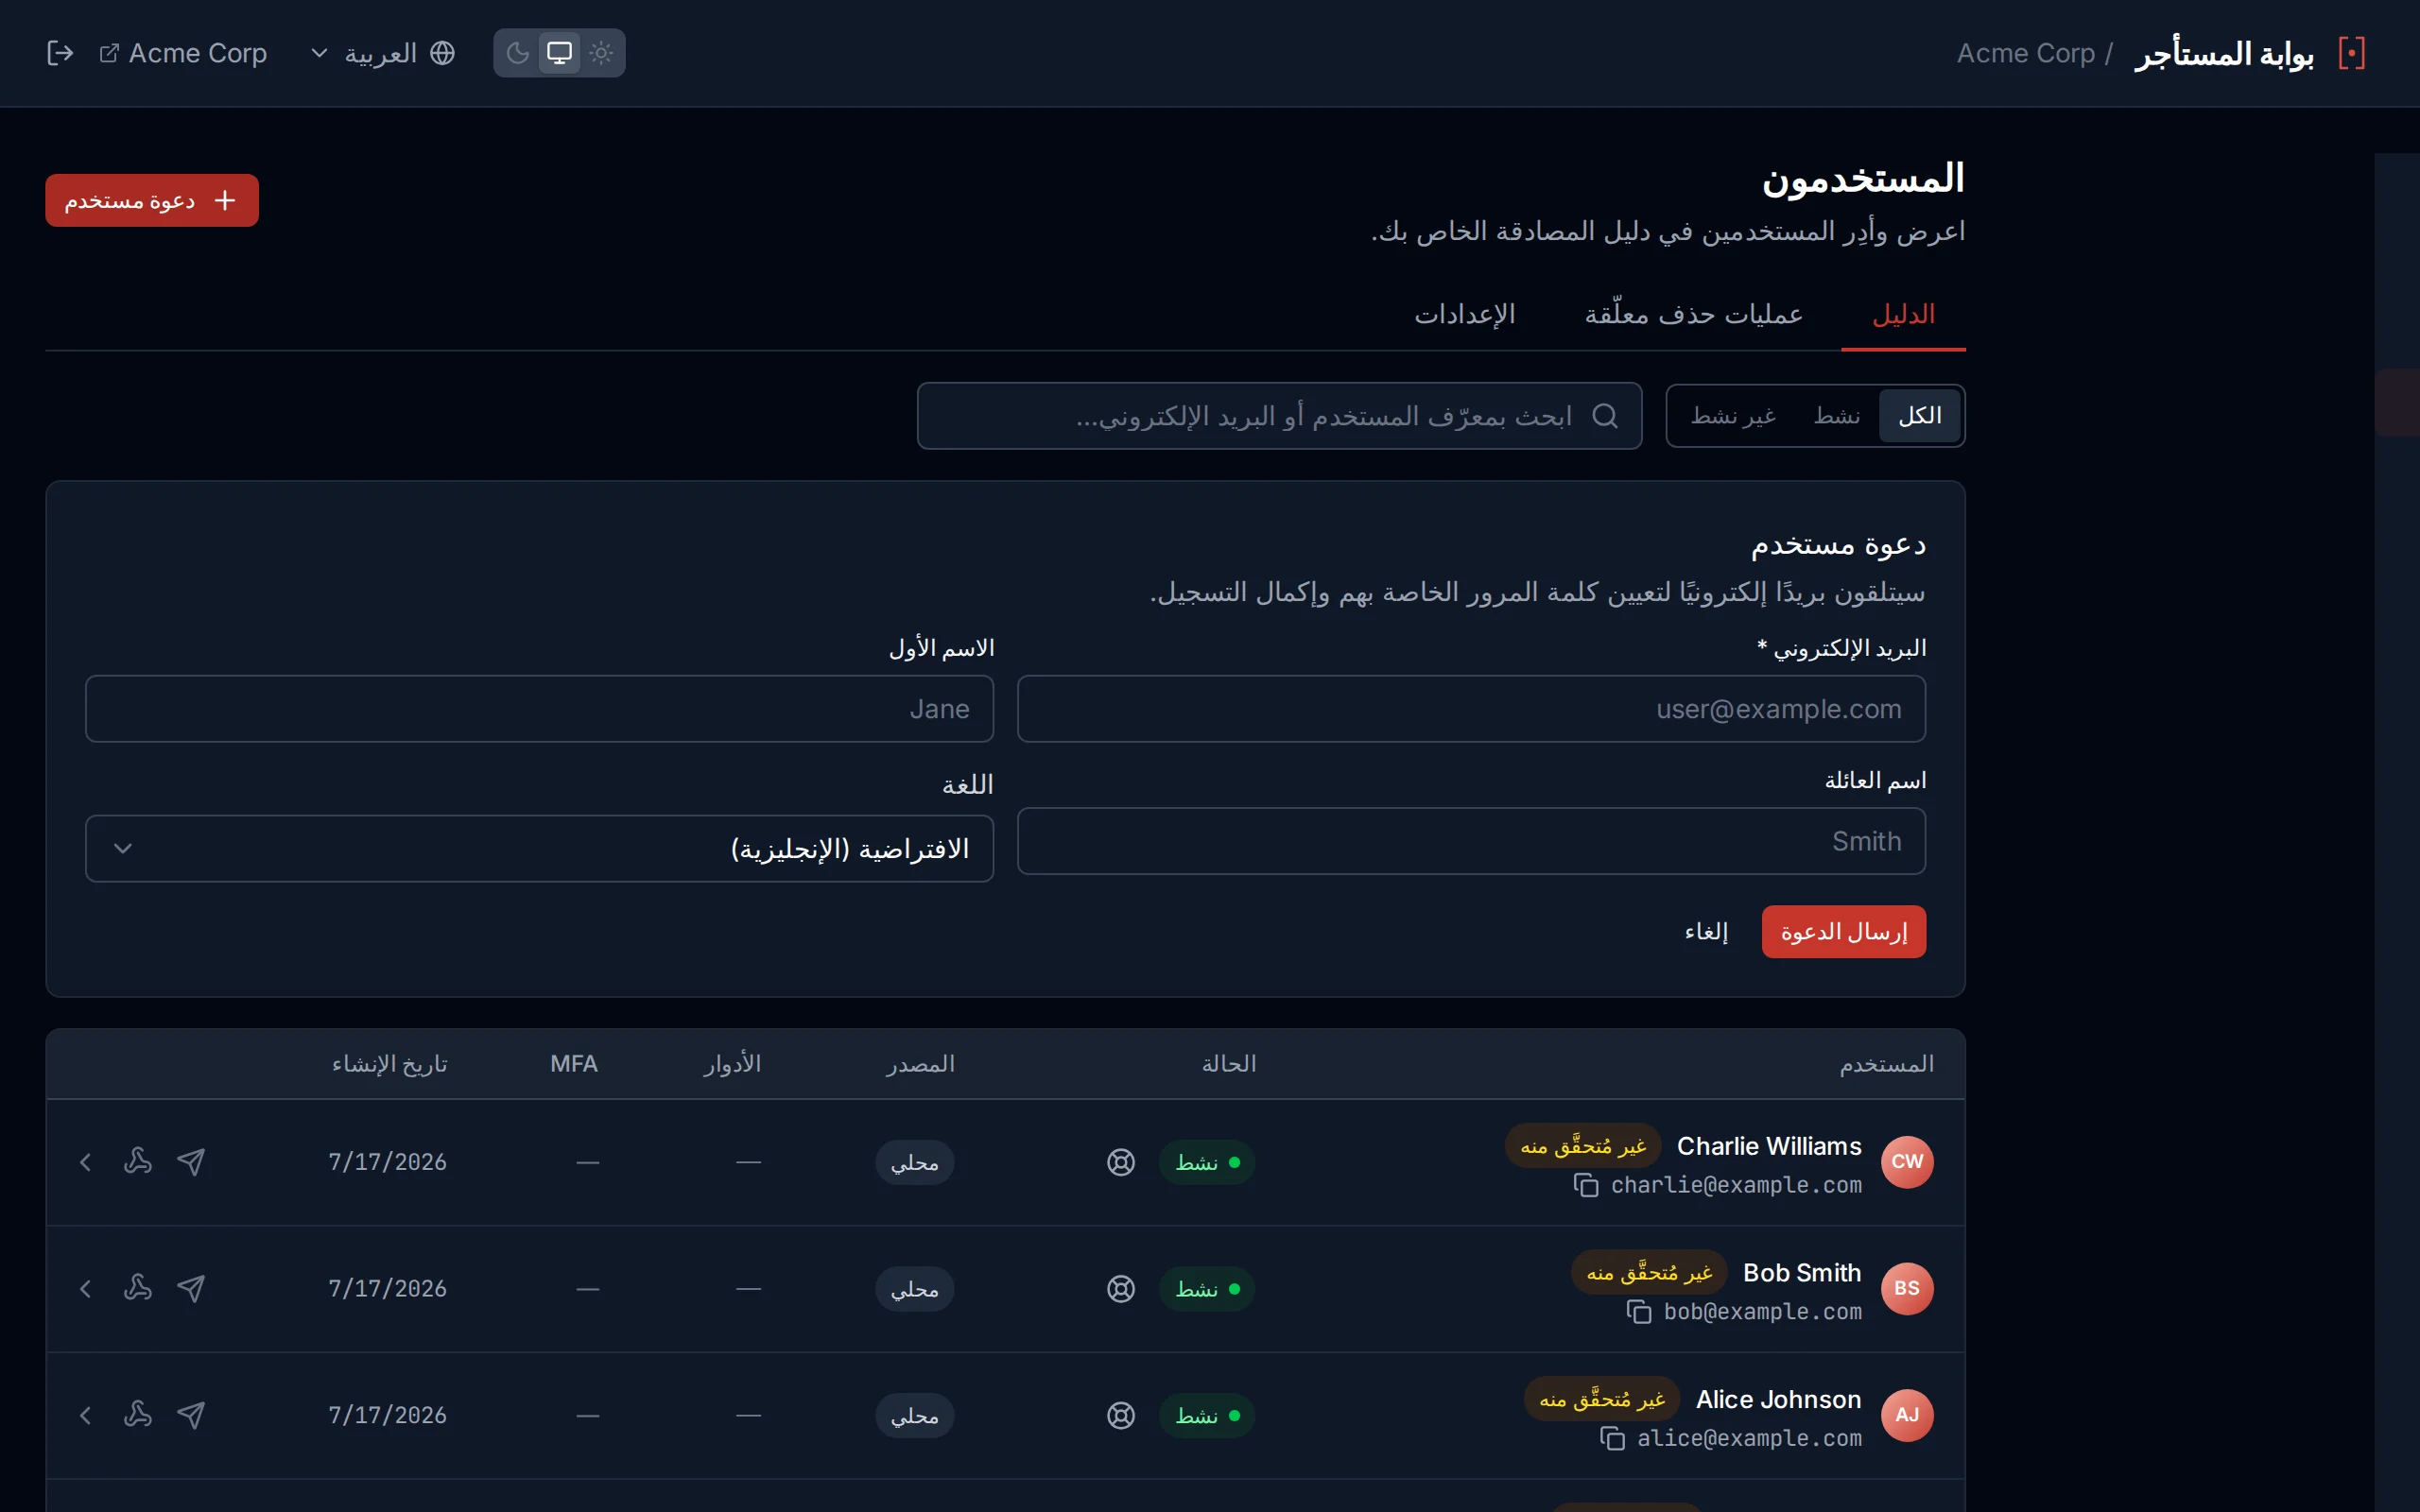Click the webhook icon in Bob Smith row

pyautogui.click(x=138, y=1289)
